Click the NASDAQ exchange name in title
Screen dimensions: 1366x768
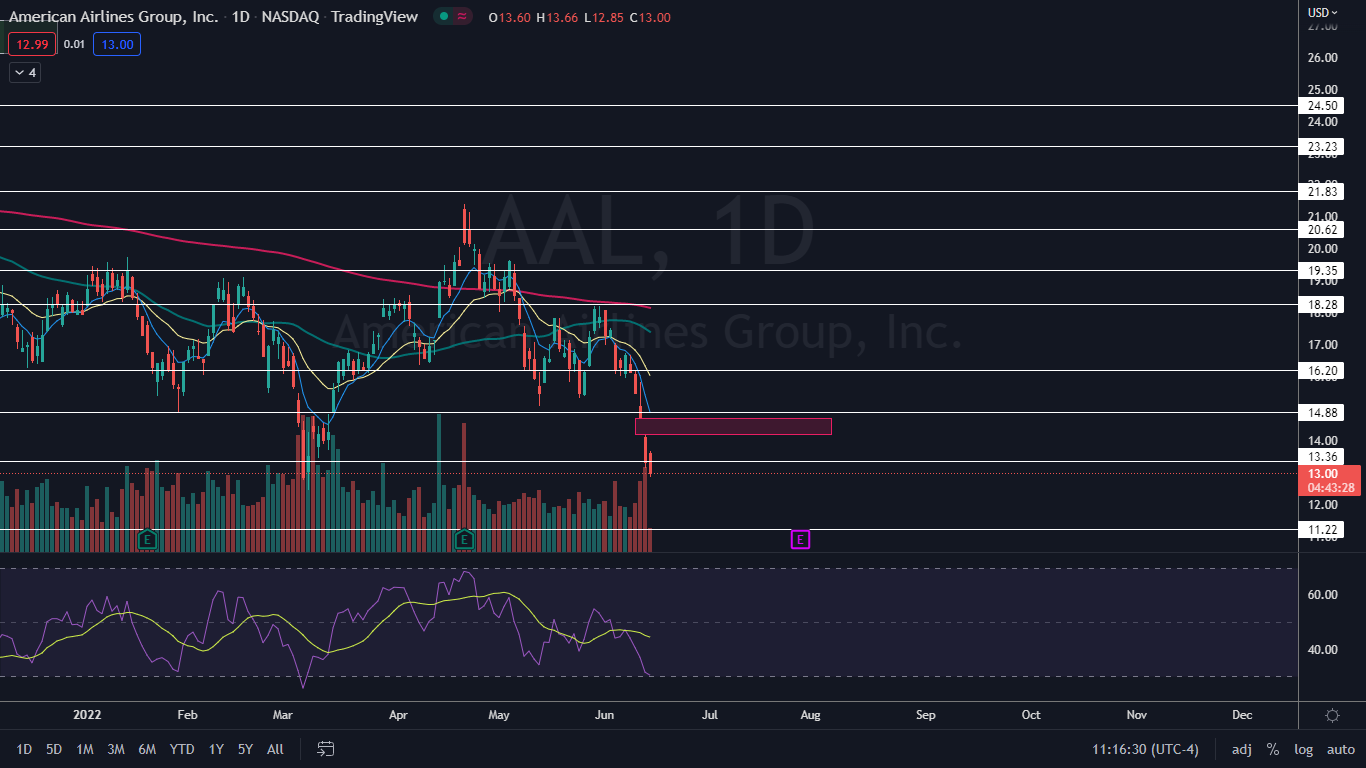coord(290,17)
